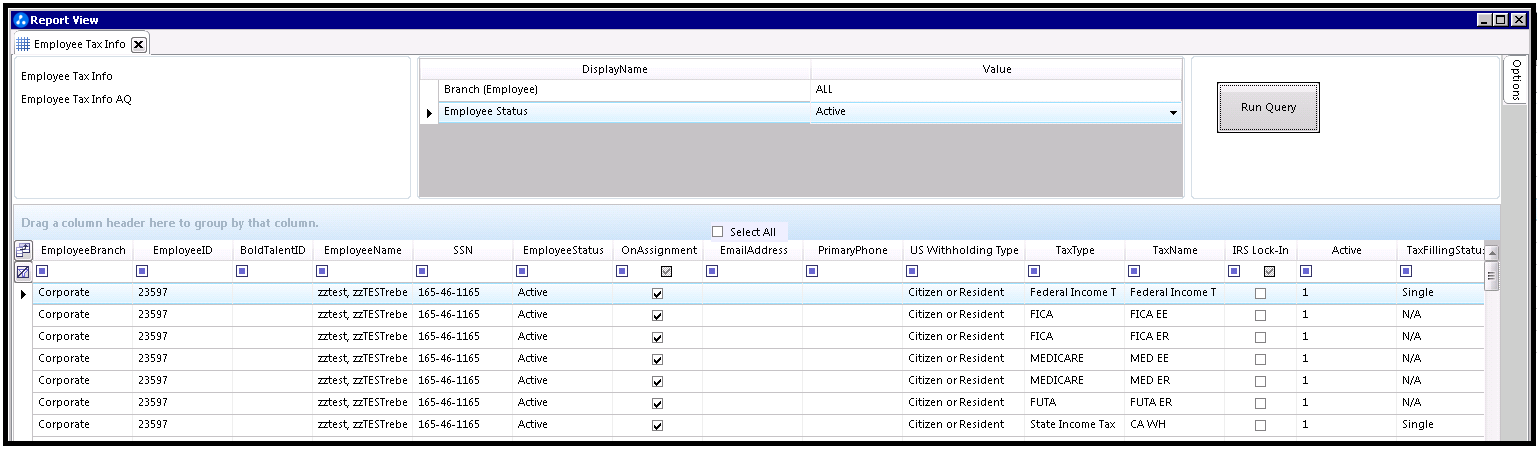Click the SSN filter operator icon

422,271
